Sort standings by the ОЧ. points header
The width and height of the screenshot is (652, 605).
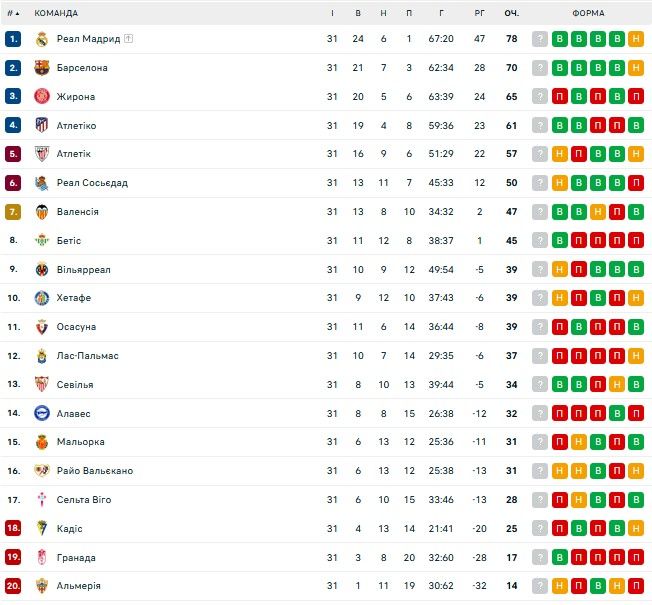(511, 13)
